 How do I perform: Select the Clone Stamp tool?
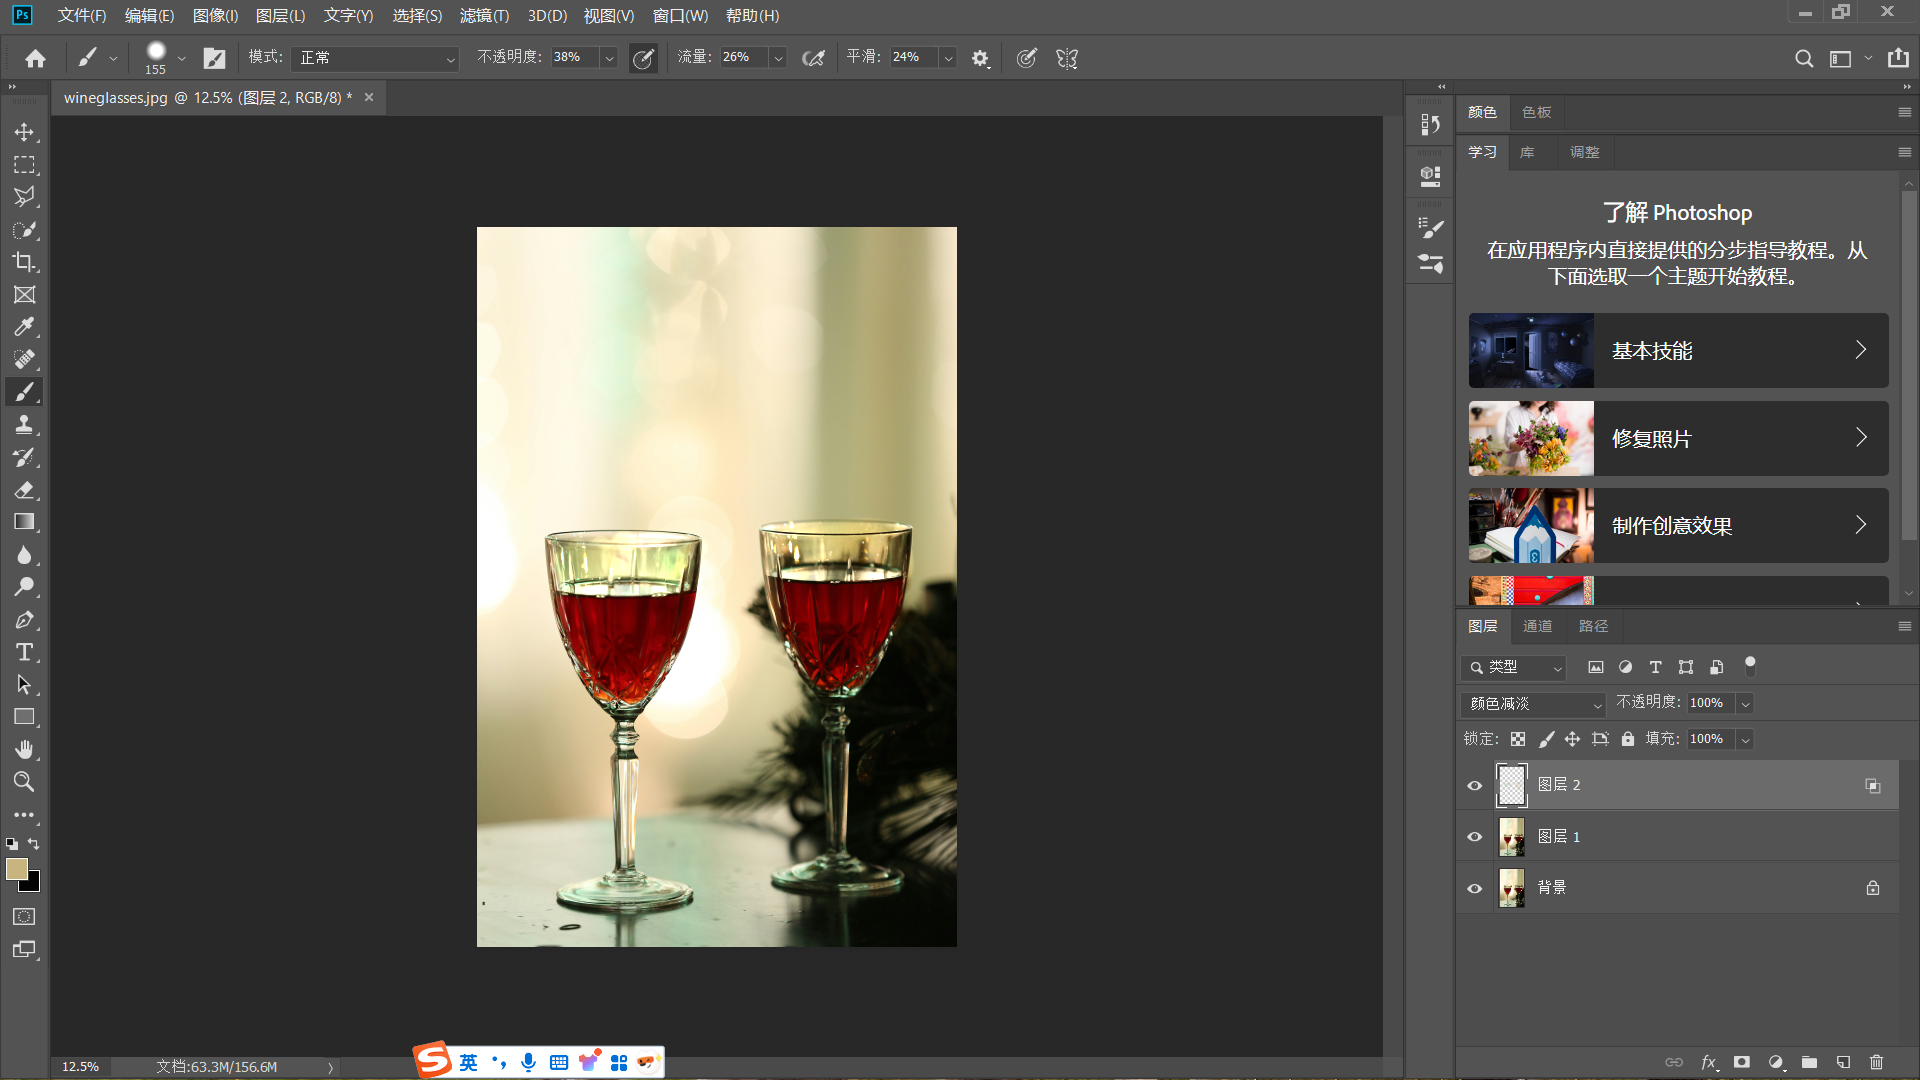tap(24, 425)
